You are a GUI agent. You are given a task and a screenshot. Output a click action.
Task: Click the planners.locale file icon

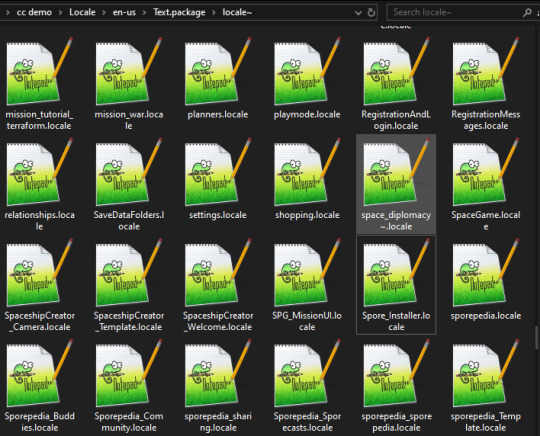(x=218, y=71)
